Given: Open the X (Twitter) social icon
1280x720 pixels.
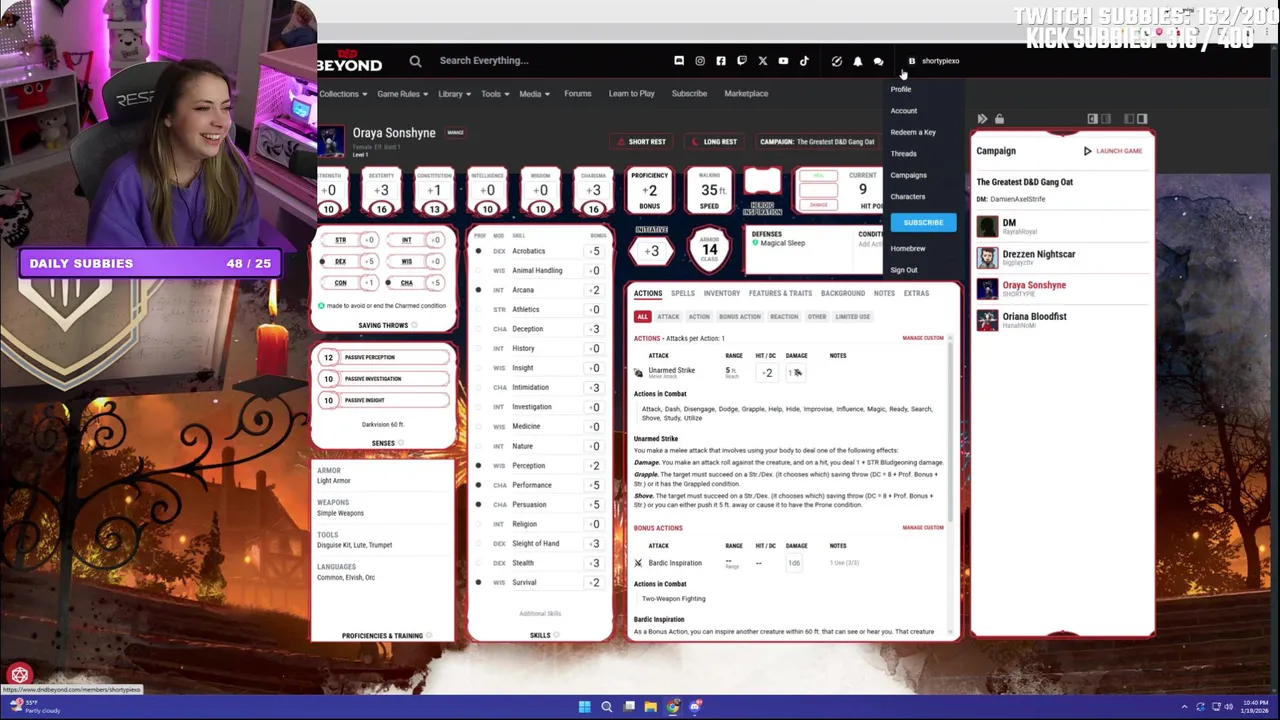Looking at the screenshot, I should point(763,61).
